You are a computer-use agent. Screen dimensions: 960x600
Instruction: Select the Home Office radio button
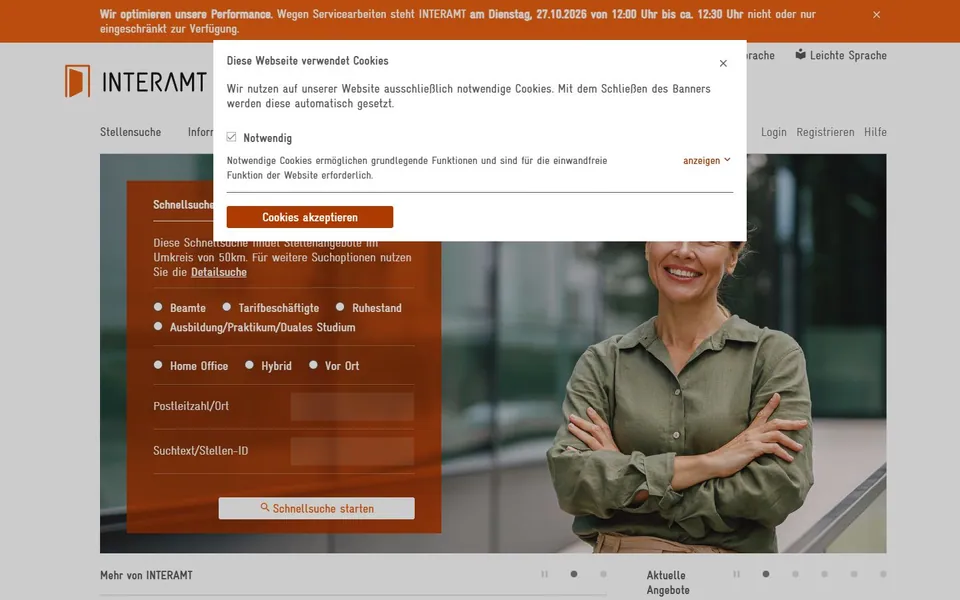[158, 365]
